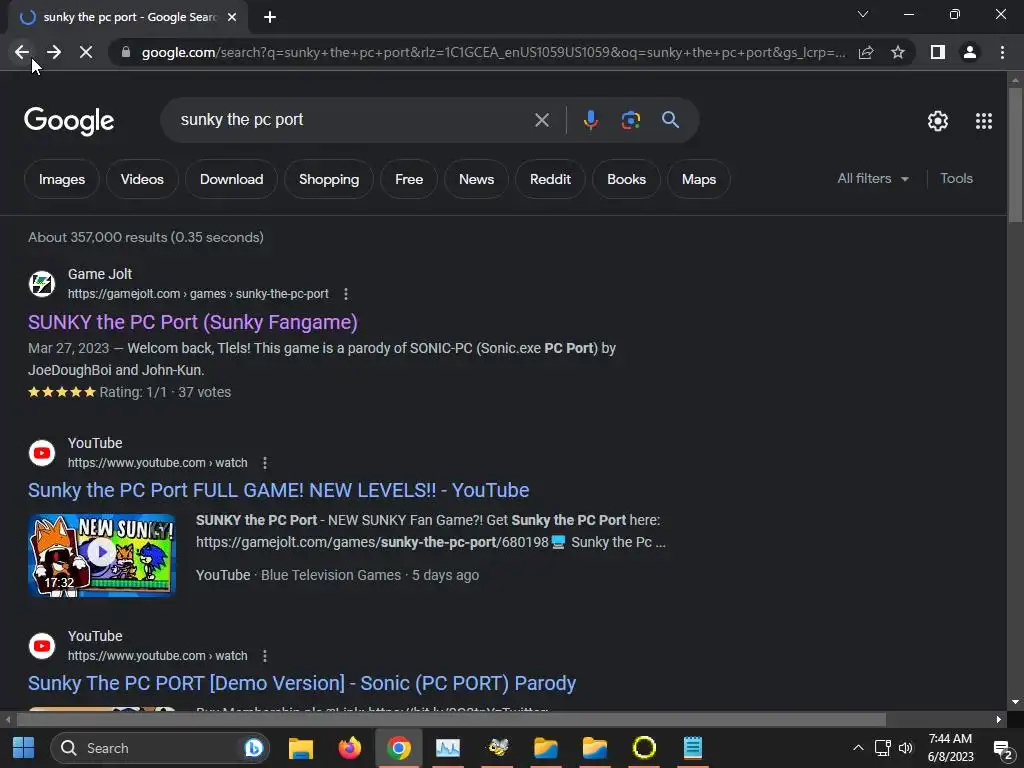Open a new tab with the plus button
The image size is (1024, 768).
(x=270, y=17)
